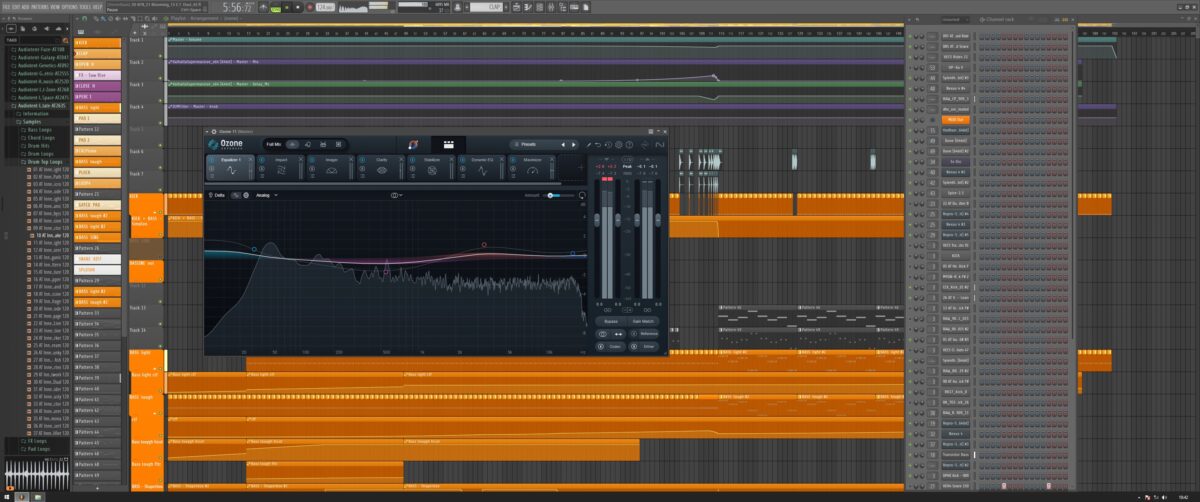Toggle power of the Imager module
The width and height of the screenshot is (1200, 502).
(x=312, y=160)
